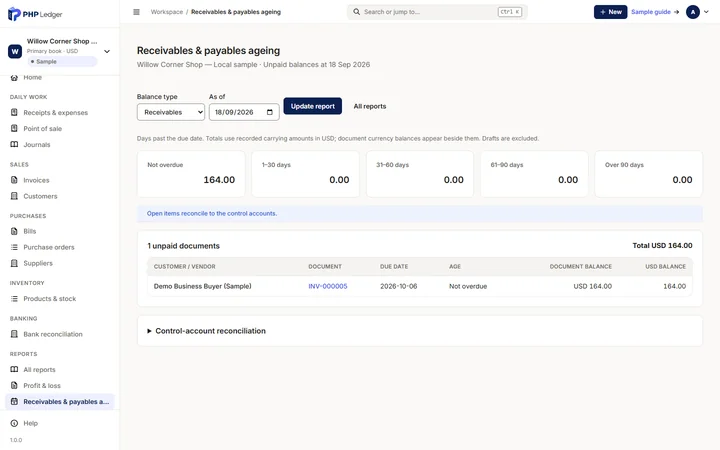
Task: Click the Willow Corner Shop W badge
Action: click(x=15, y=51)
